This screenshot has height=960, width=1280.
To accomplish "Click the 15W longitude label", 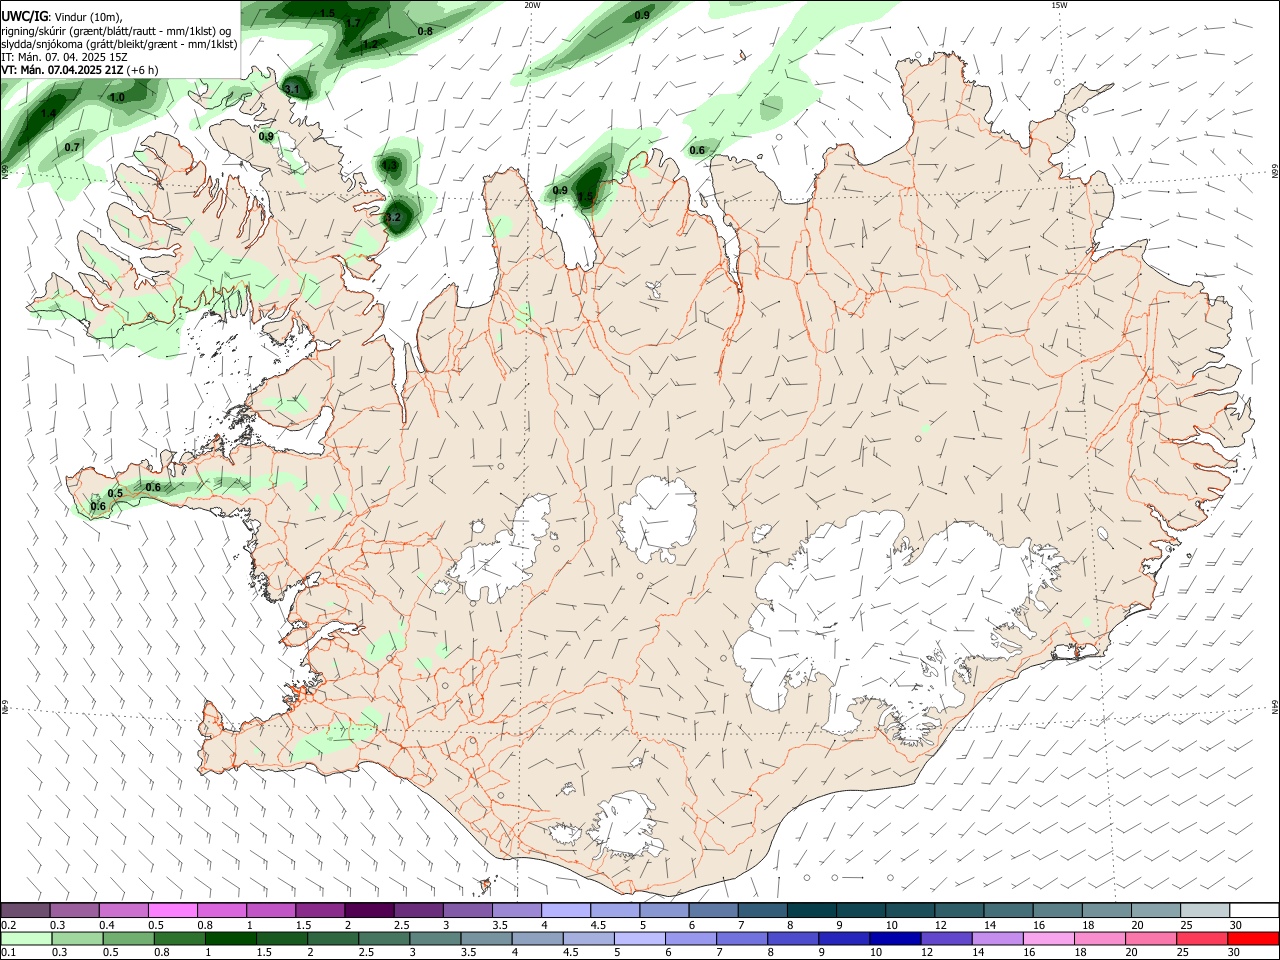I will point(1059,5).
